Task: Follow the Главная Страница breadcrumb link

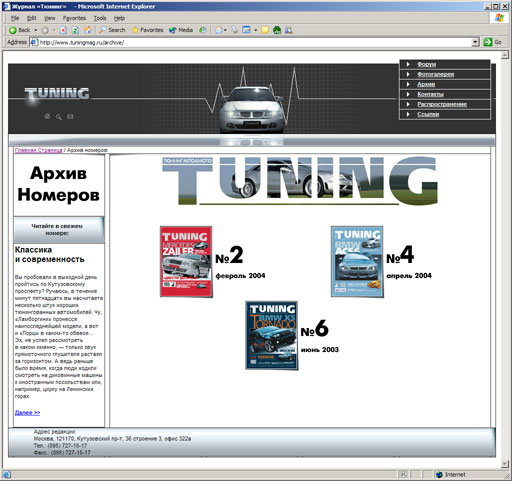Action: pyautogui.click(x=38, y=150)
